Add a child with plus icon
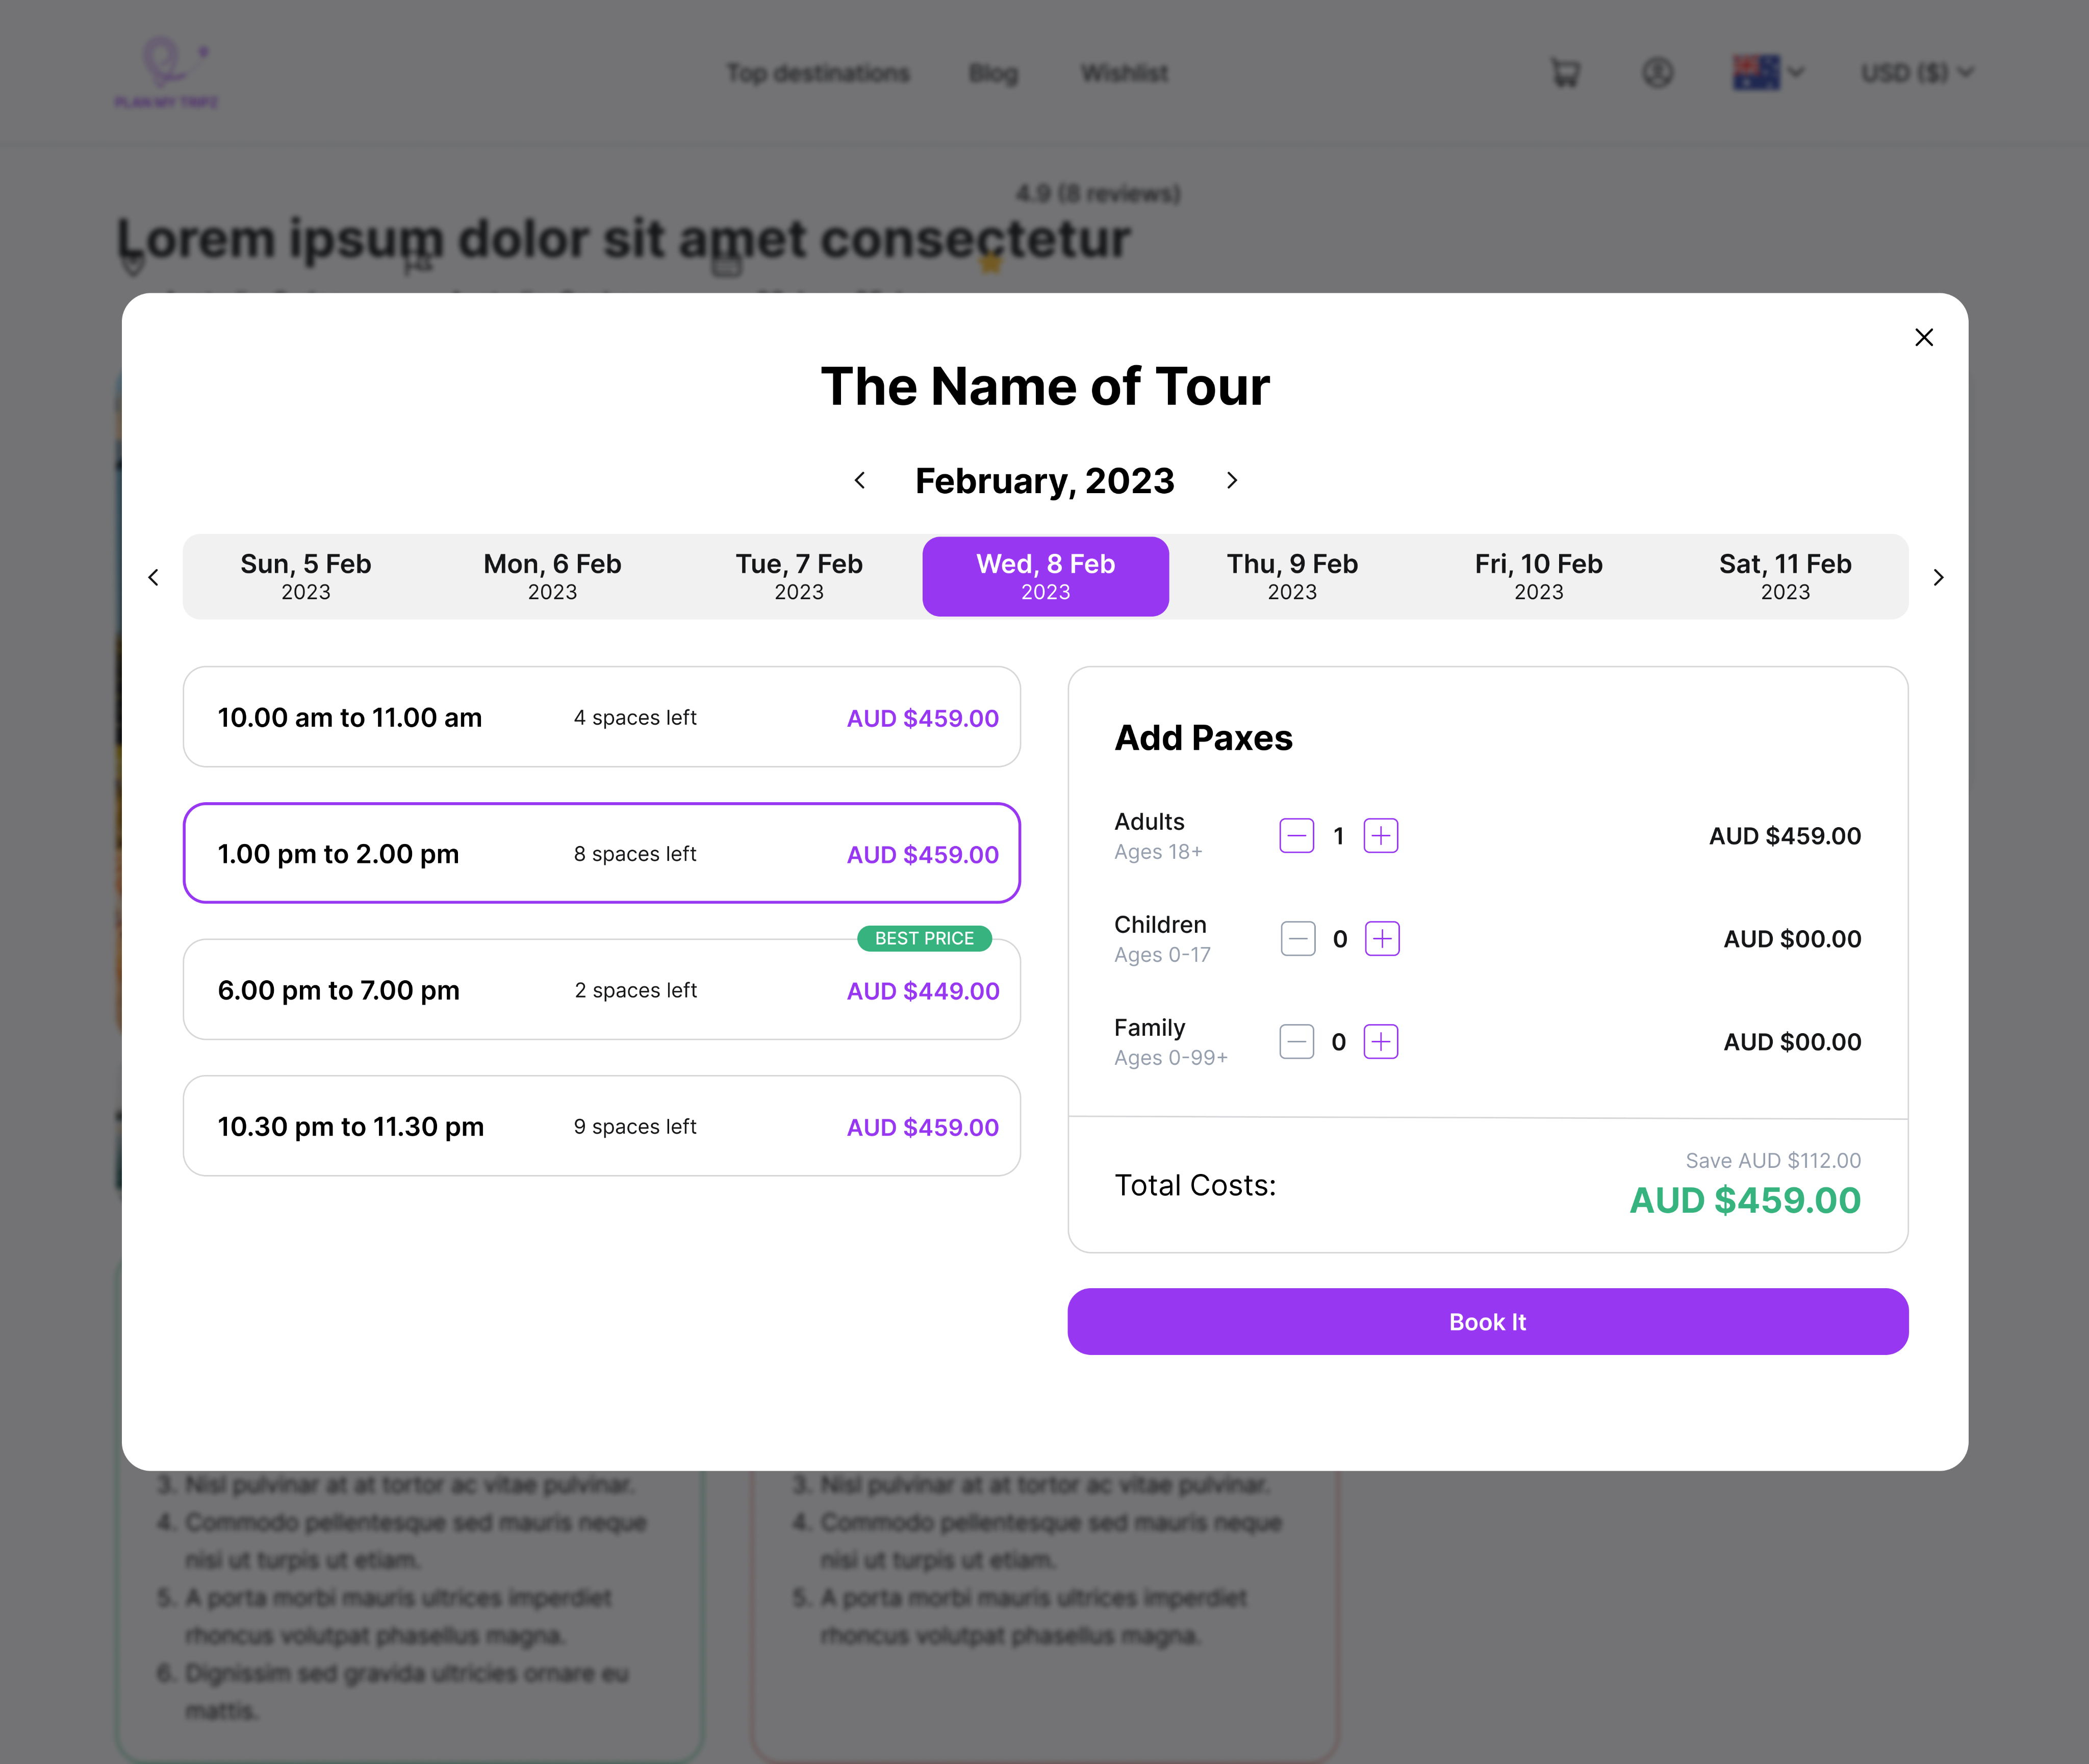This screenshot has height=1764, width=2089. (x=1381, y=938)
